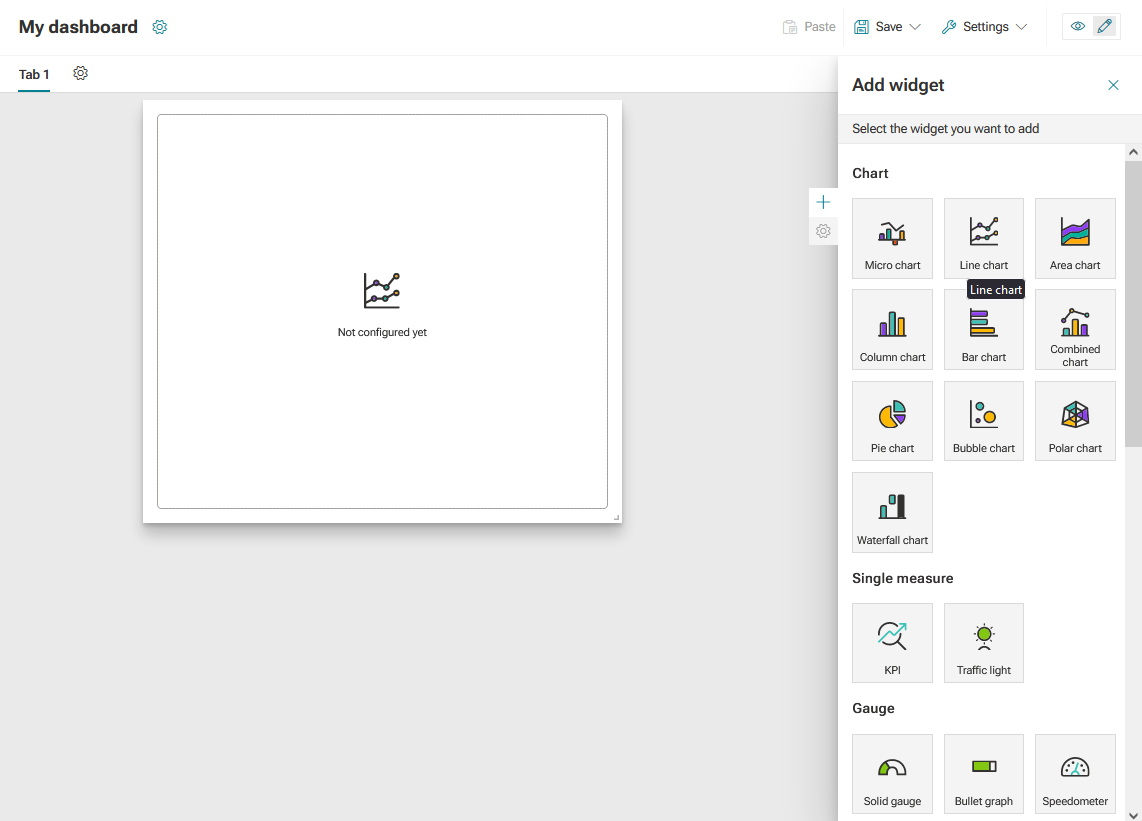1142x821 pixels.
Task: Click the widget resize handle corner
Action: pyautogui.click(x=616, y=517)
